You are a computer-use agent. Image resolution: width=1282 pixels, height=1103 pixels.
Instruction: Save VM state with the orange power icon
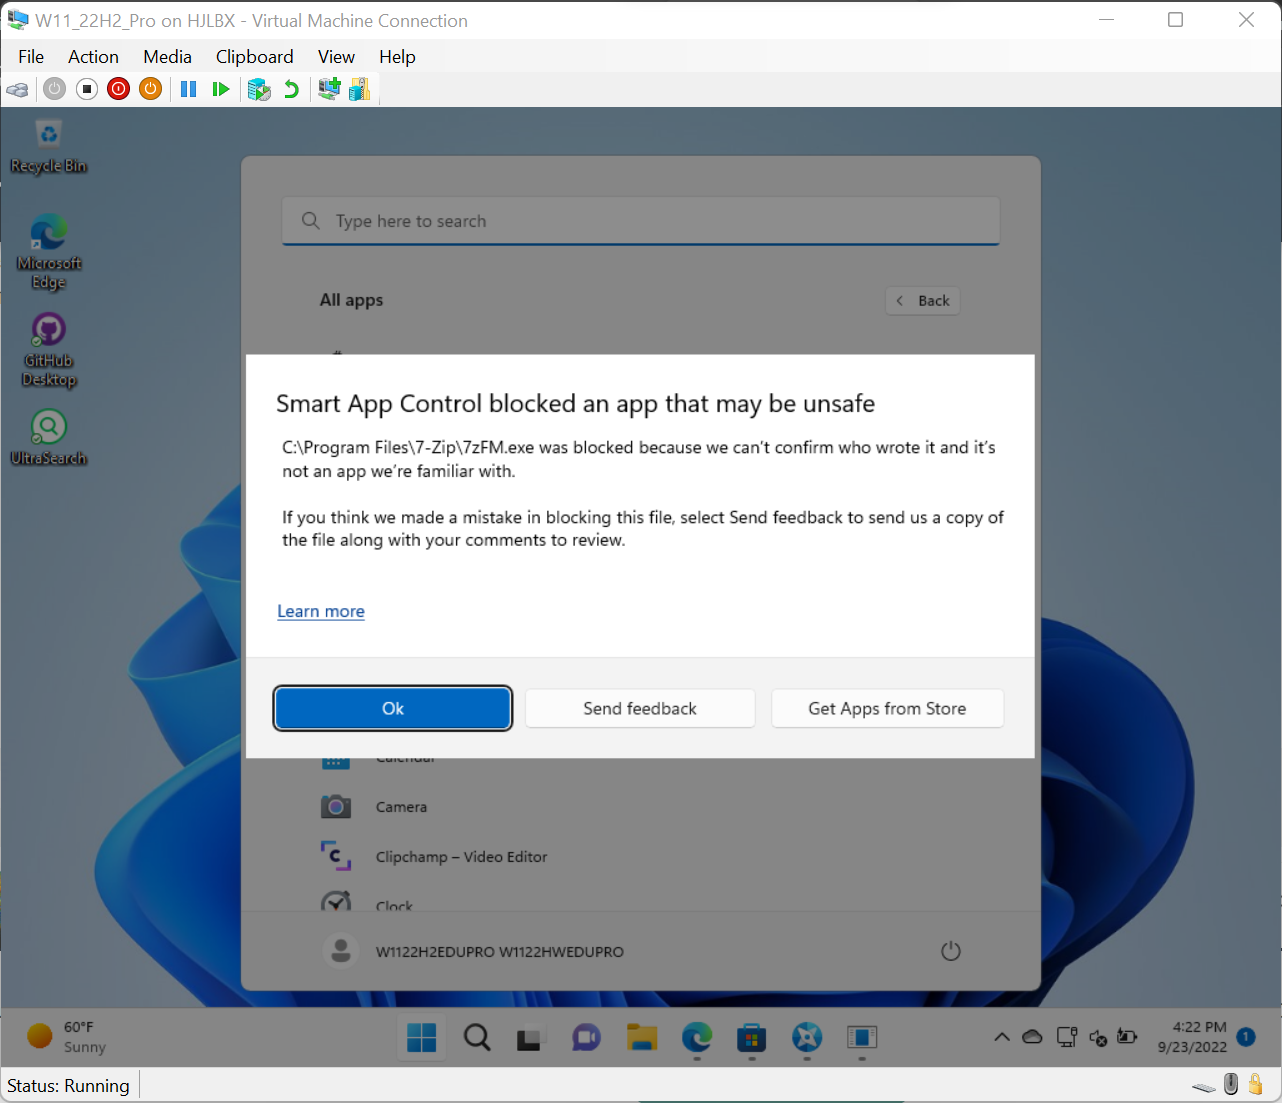pos(151,89)
